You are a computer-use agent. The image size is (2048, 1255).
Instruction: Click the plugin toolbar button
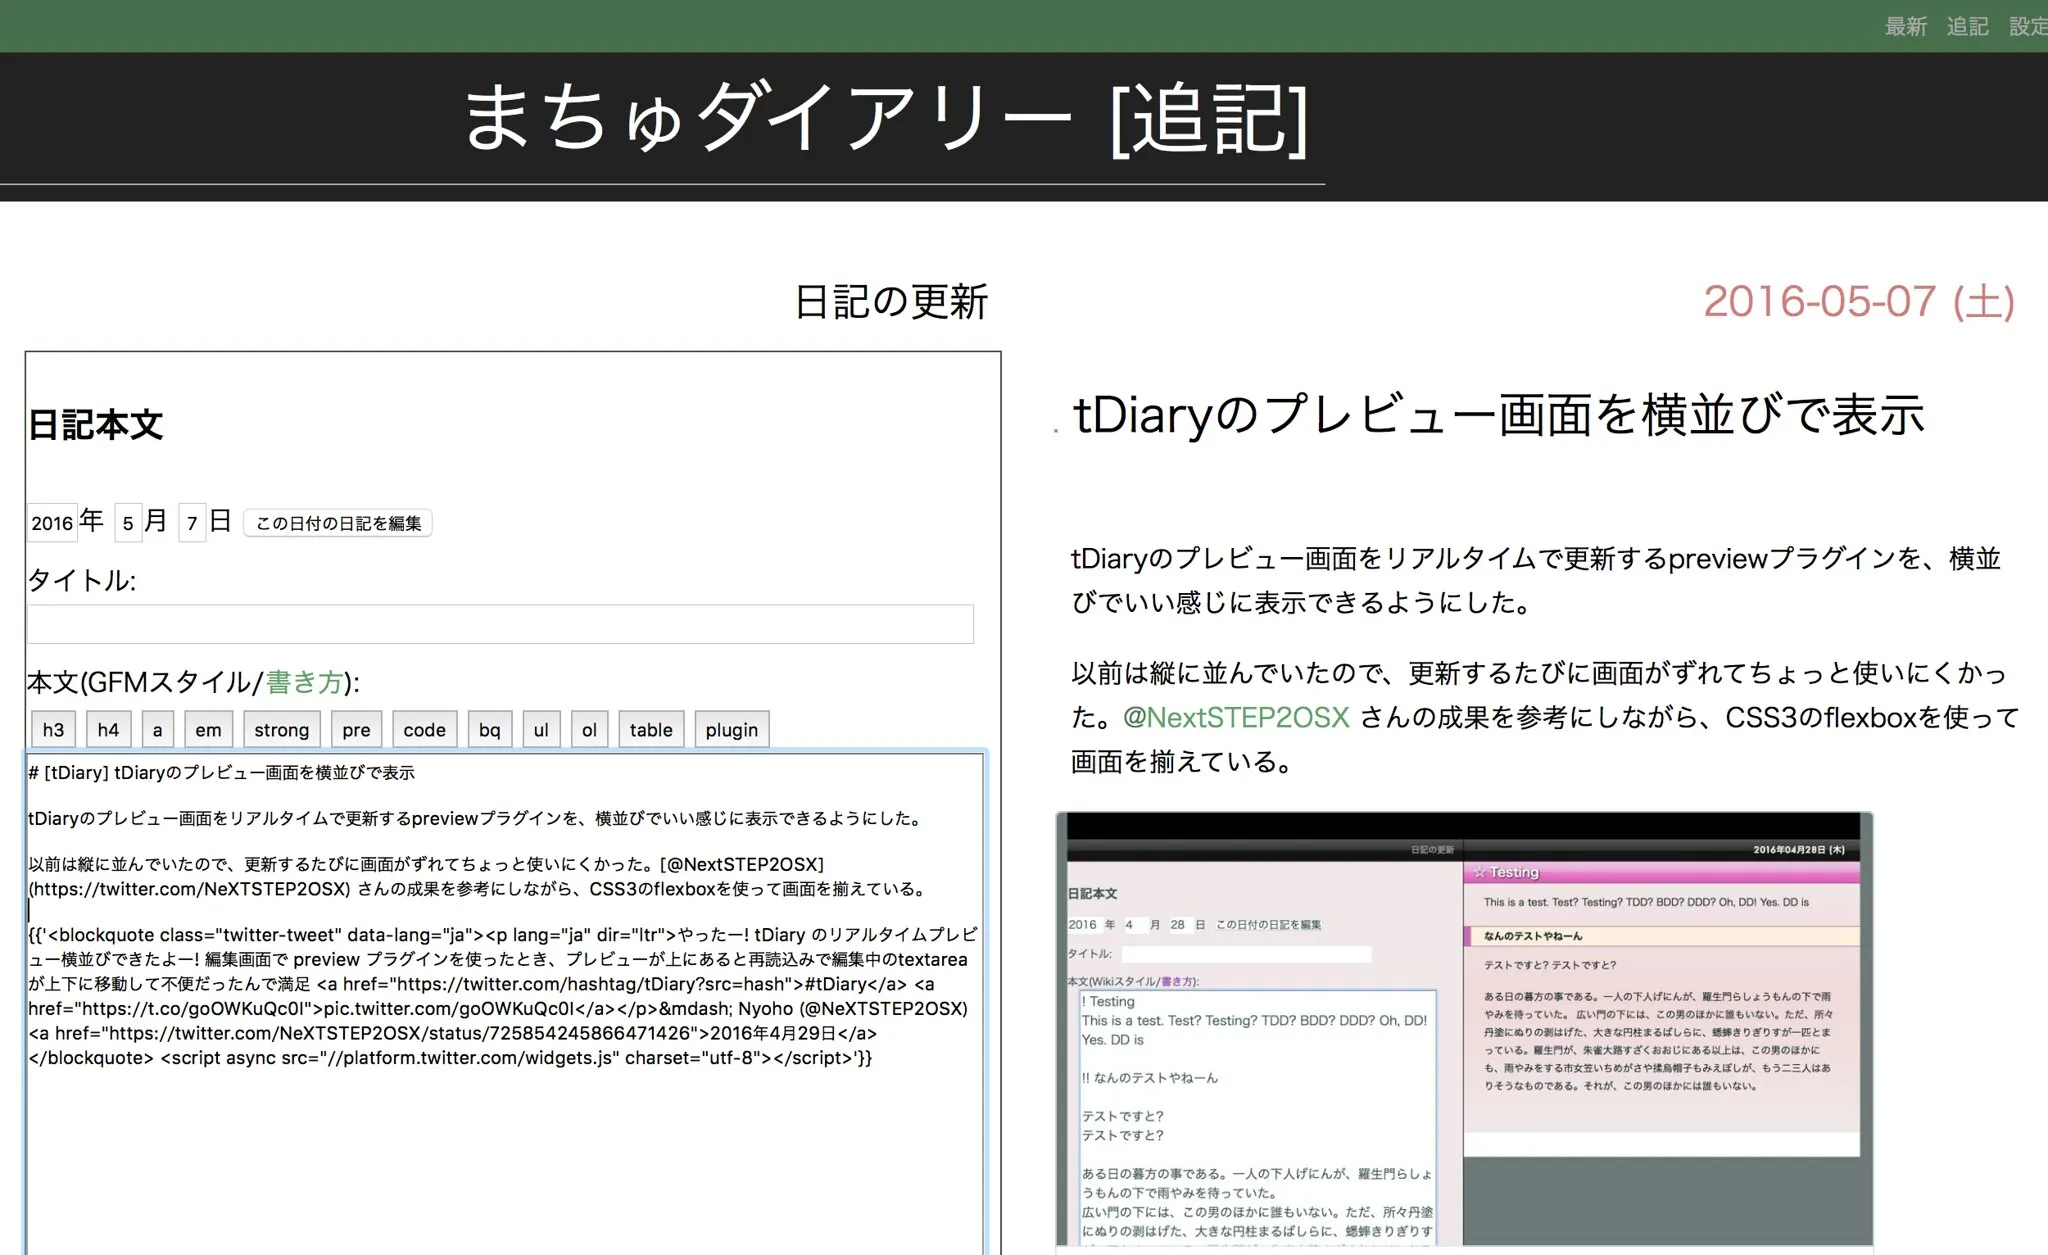(732, 730)
